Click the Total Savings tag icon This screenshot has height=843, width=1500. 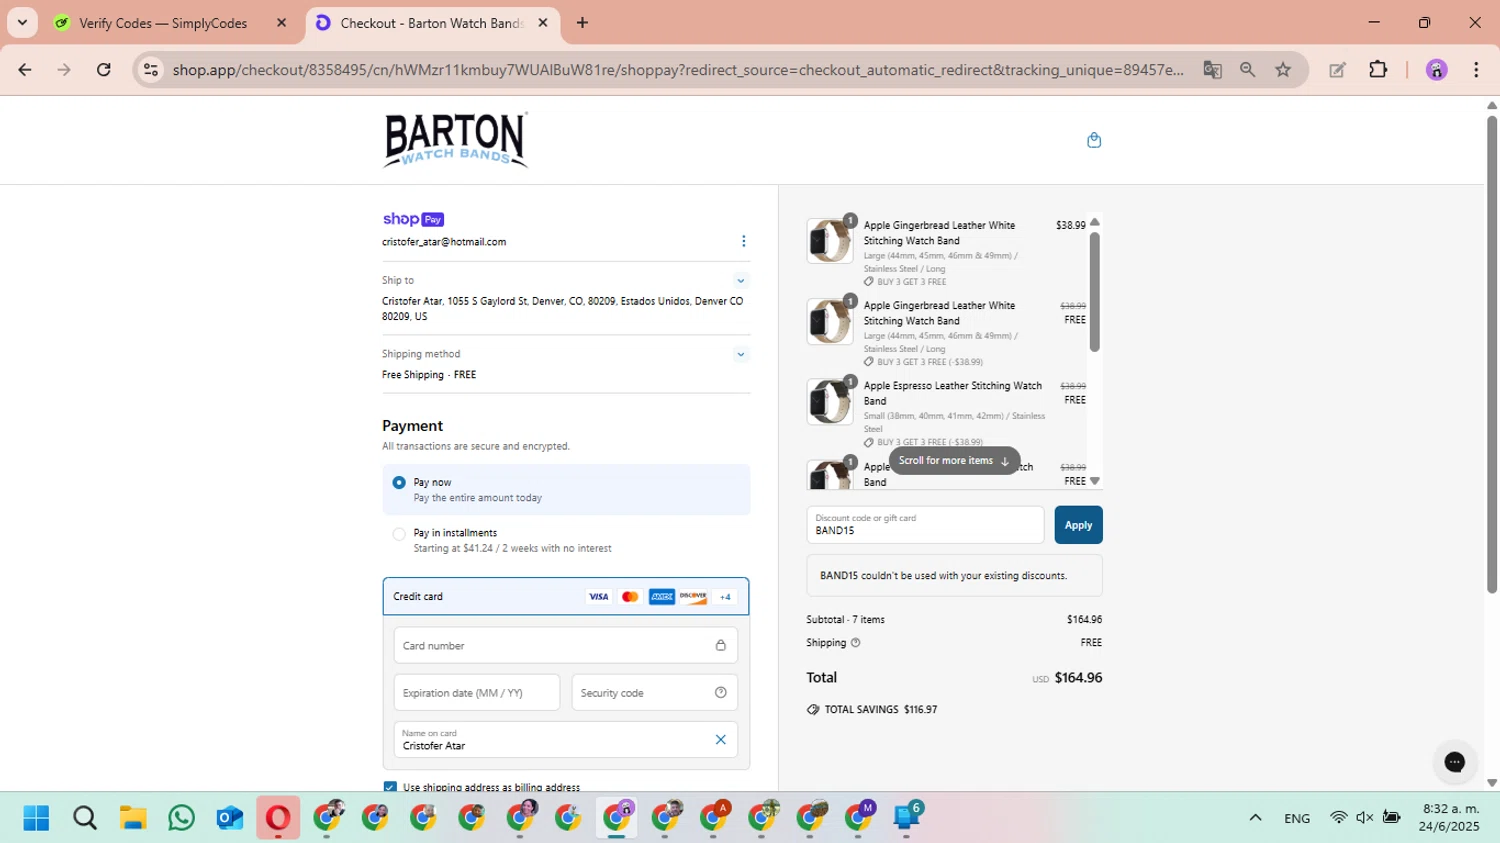813,710
